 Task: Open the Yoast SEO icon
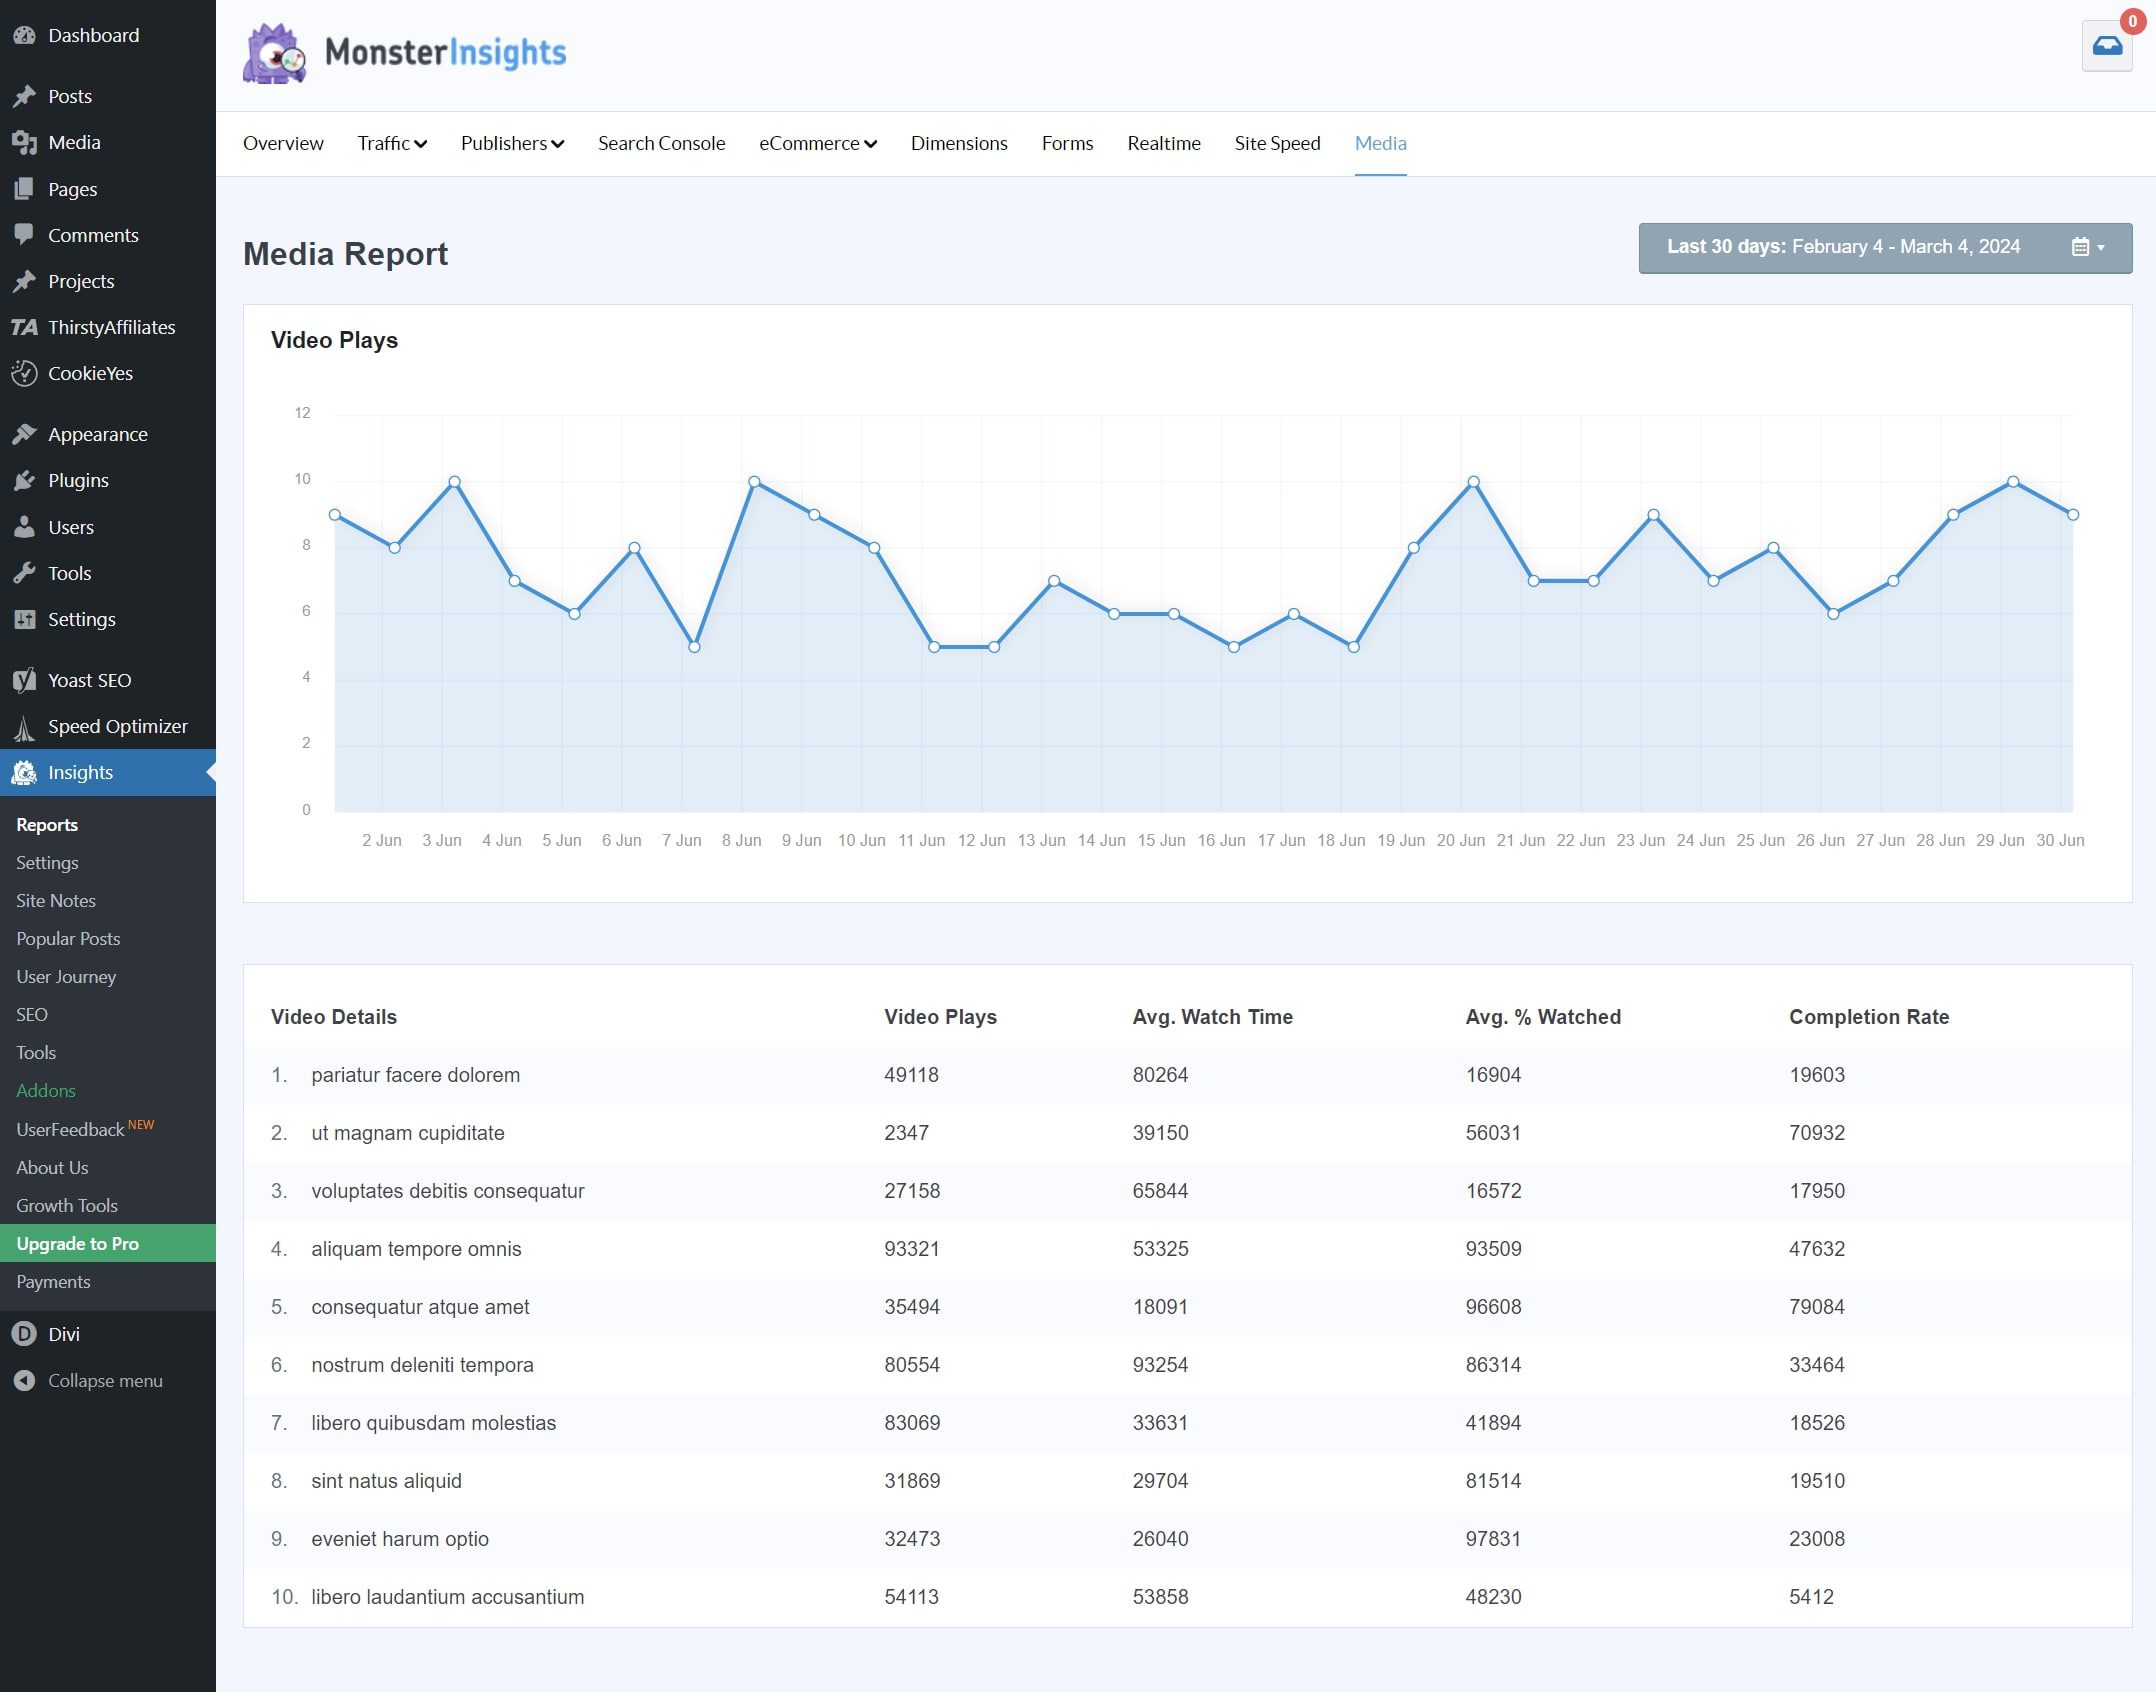pyautogui.click(x=24, y=679)
